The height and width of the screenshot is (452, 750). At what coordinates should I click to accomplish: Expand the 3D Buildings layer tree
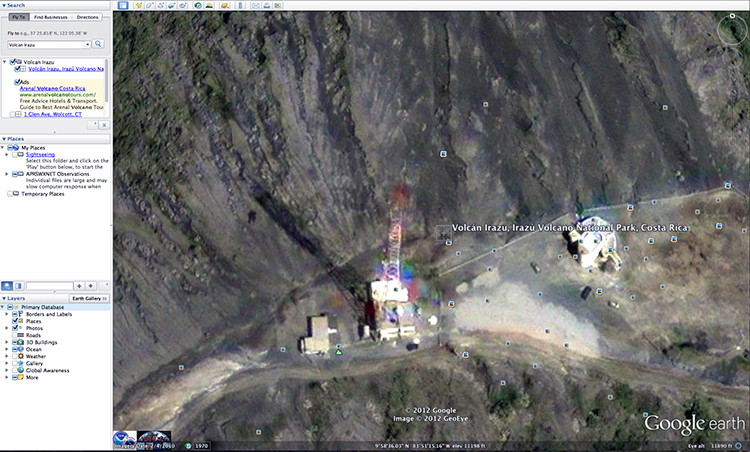7,342
